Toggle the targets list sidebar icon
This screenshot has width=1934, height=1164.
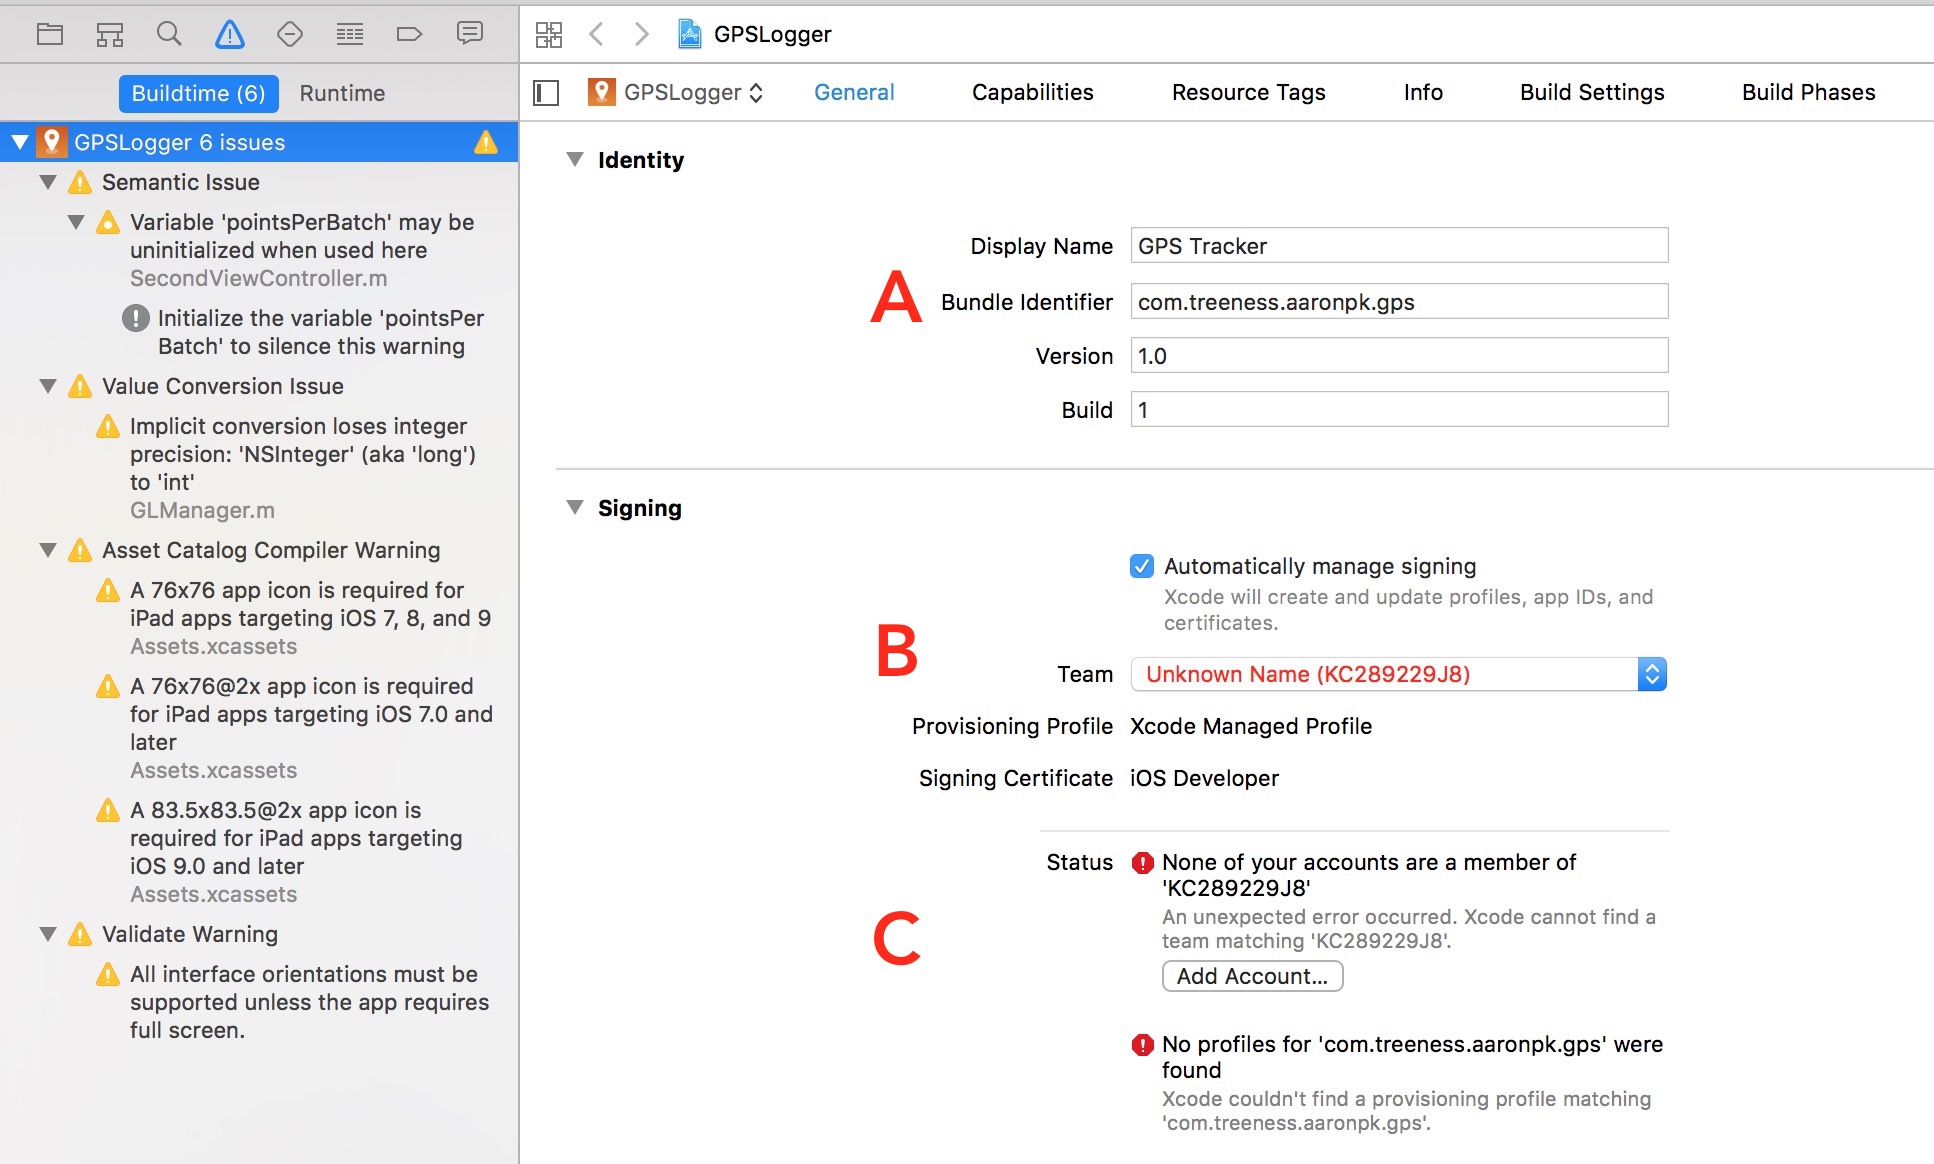click(x=546, y=93)
